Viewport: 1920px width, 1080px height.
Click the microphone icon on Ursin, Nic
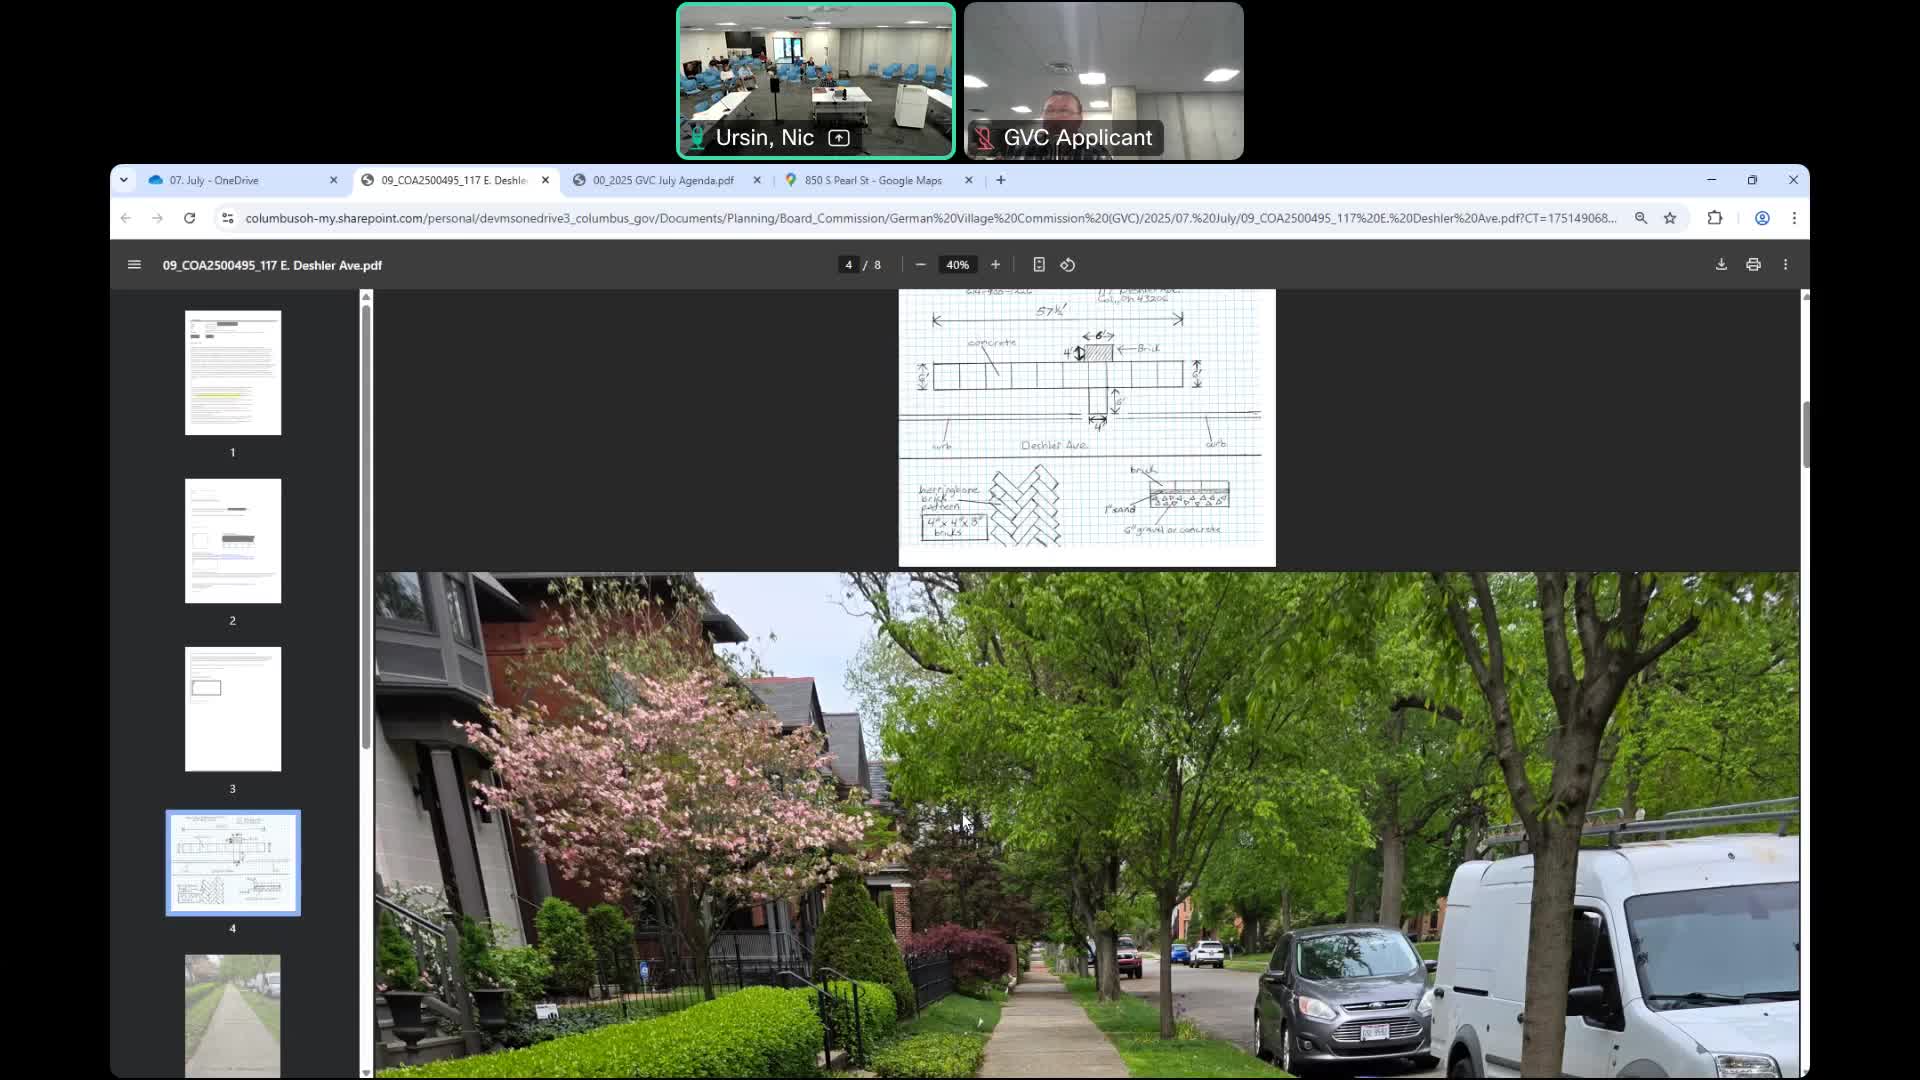(697, 138)
